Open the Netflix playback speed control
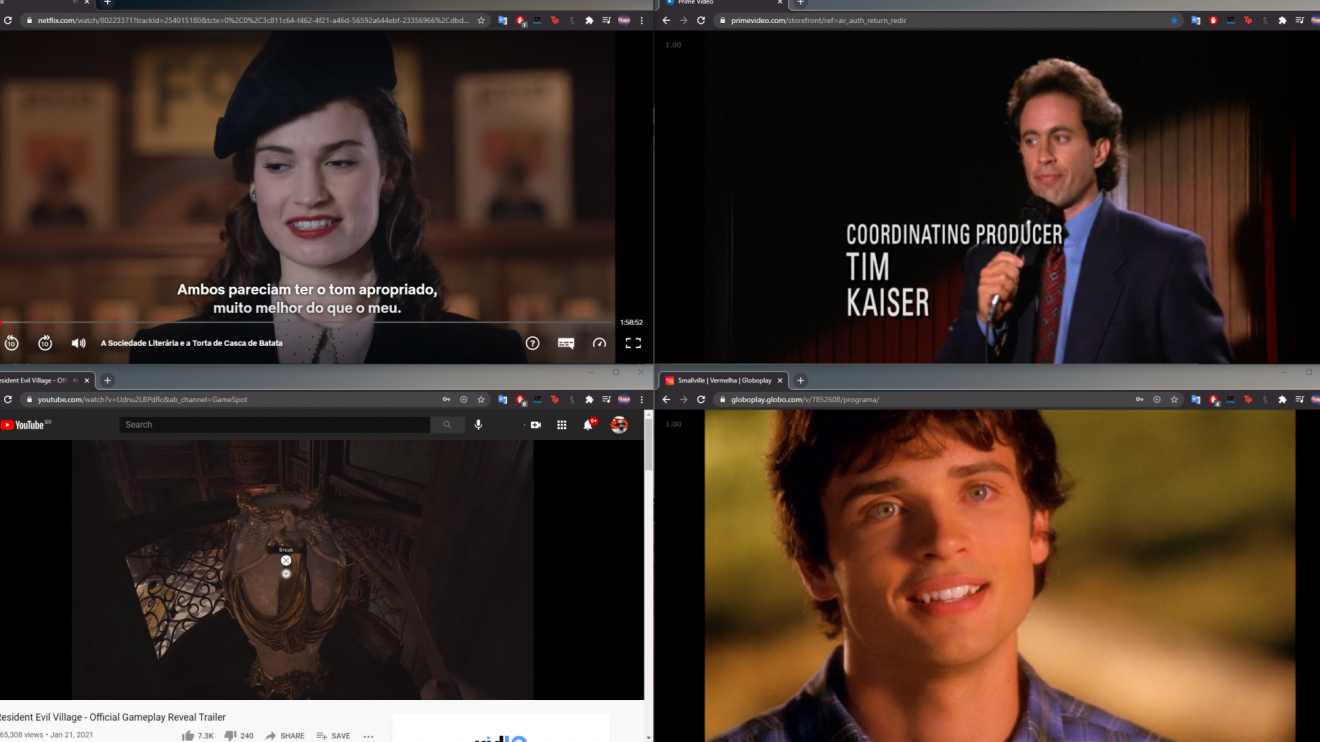The image size is (1320, 742). pos(599,343)
